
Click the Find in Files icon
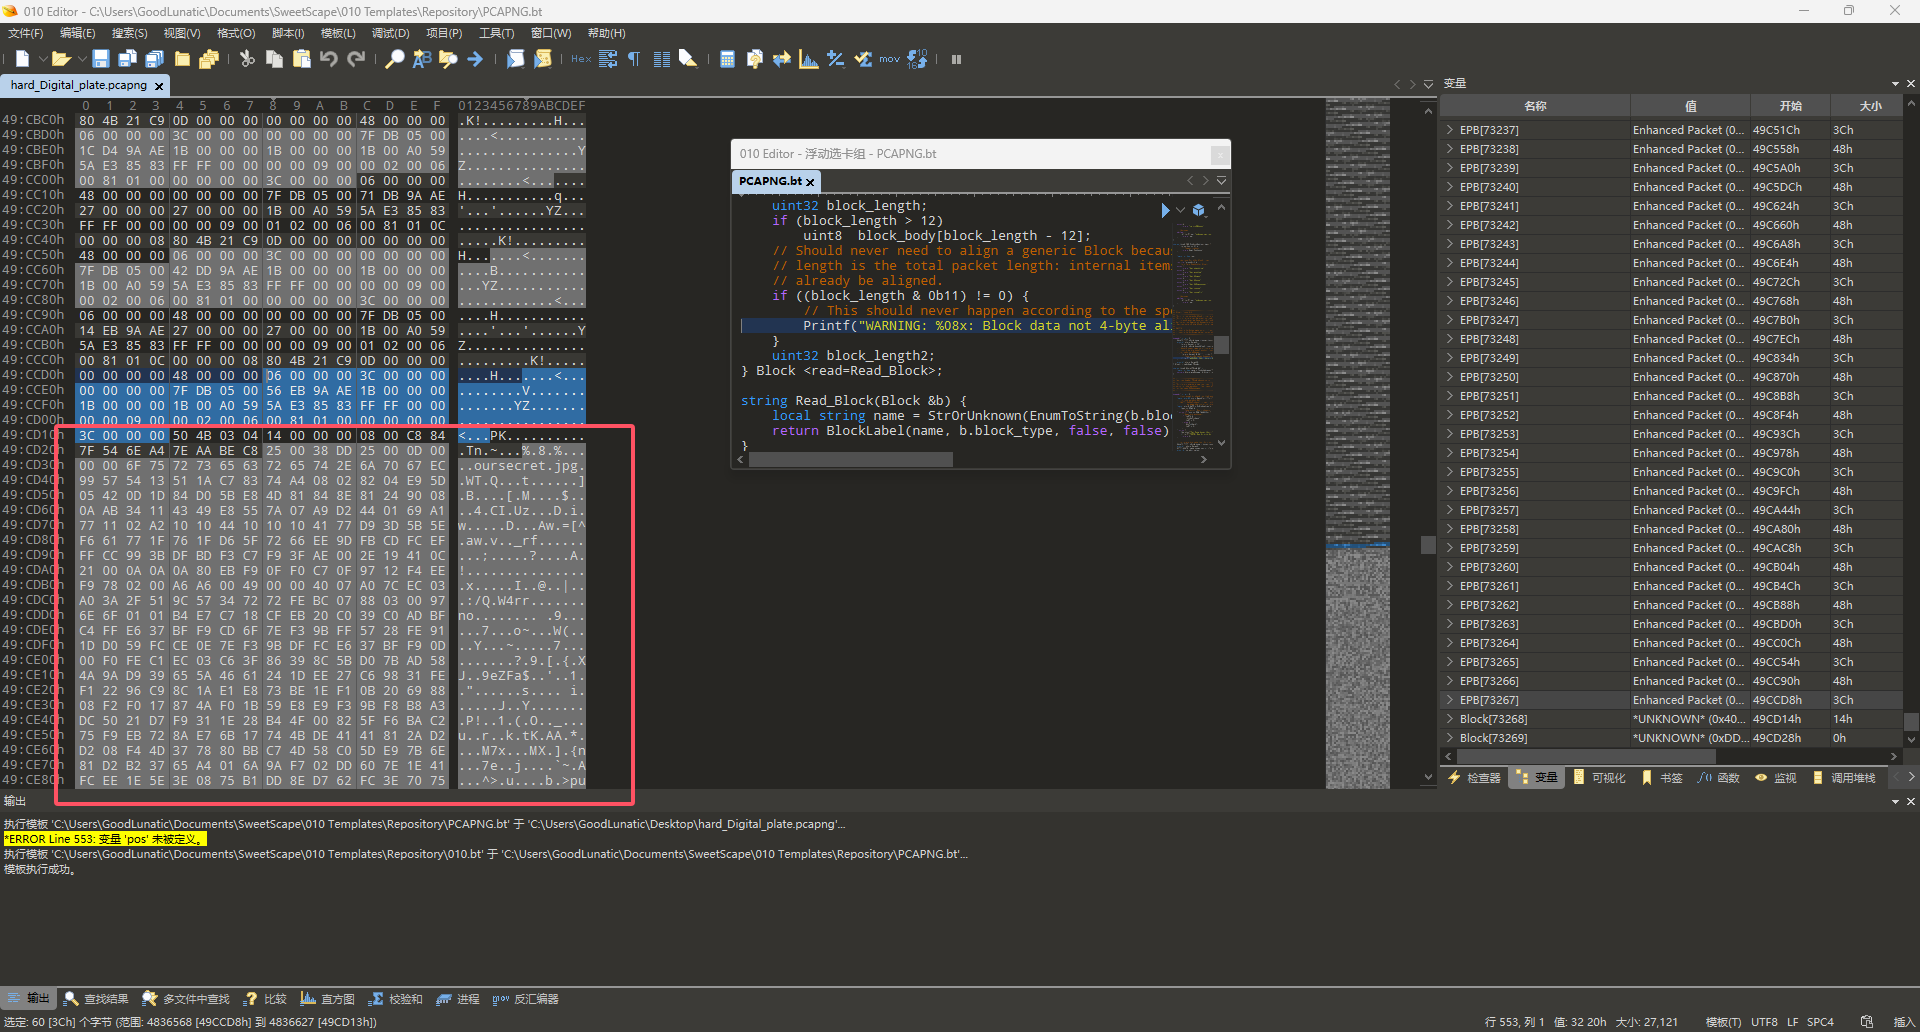(x=448, y=59)
